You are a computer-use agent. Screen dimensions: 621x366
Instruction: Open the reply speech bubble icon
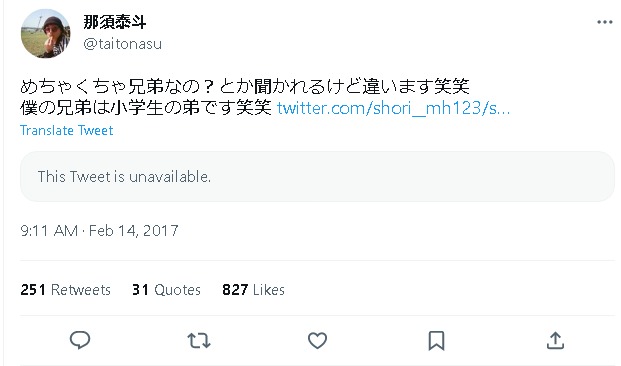80,340
